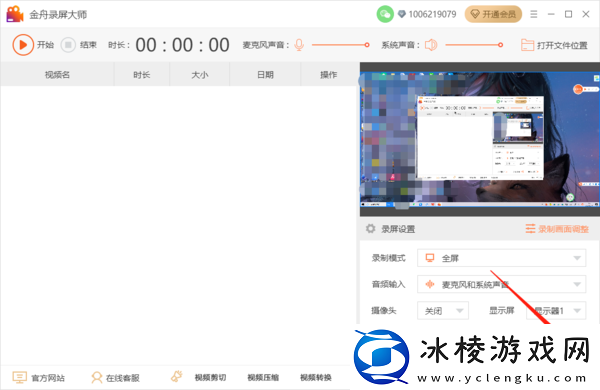The image size is (600, 390).
Task: Start recording with the orange play button
Action: pyautogui.click(x=23, y=45)
